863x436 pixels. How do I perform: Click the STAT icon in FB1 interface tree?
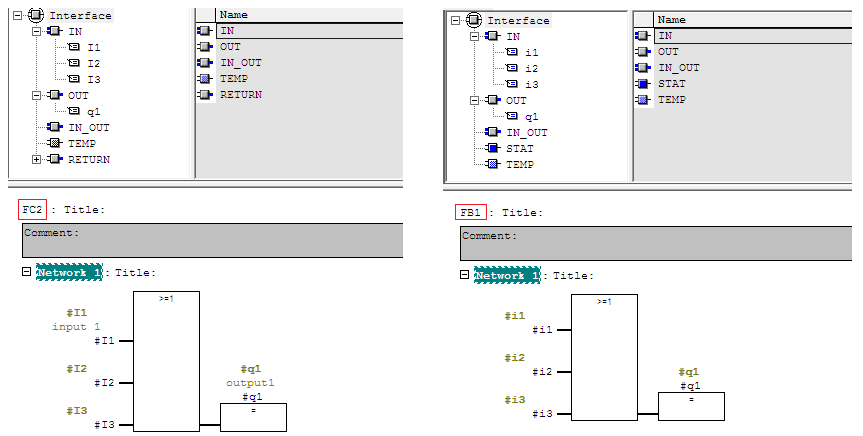coord(491,148)
